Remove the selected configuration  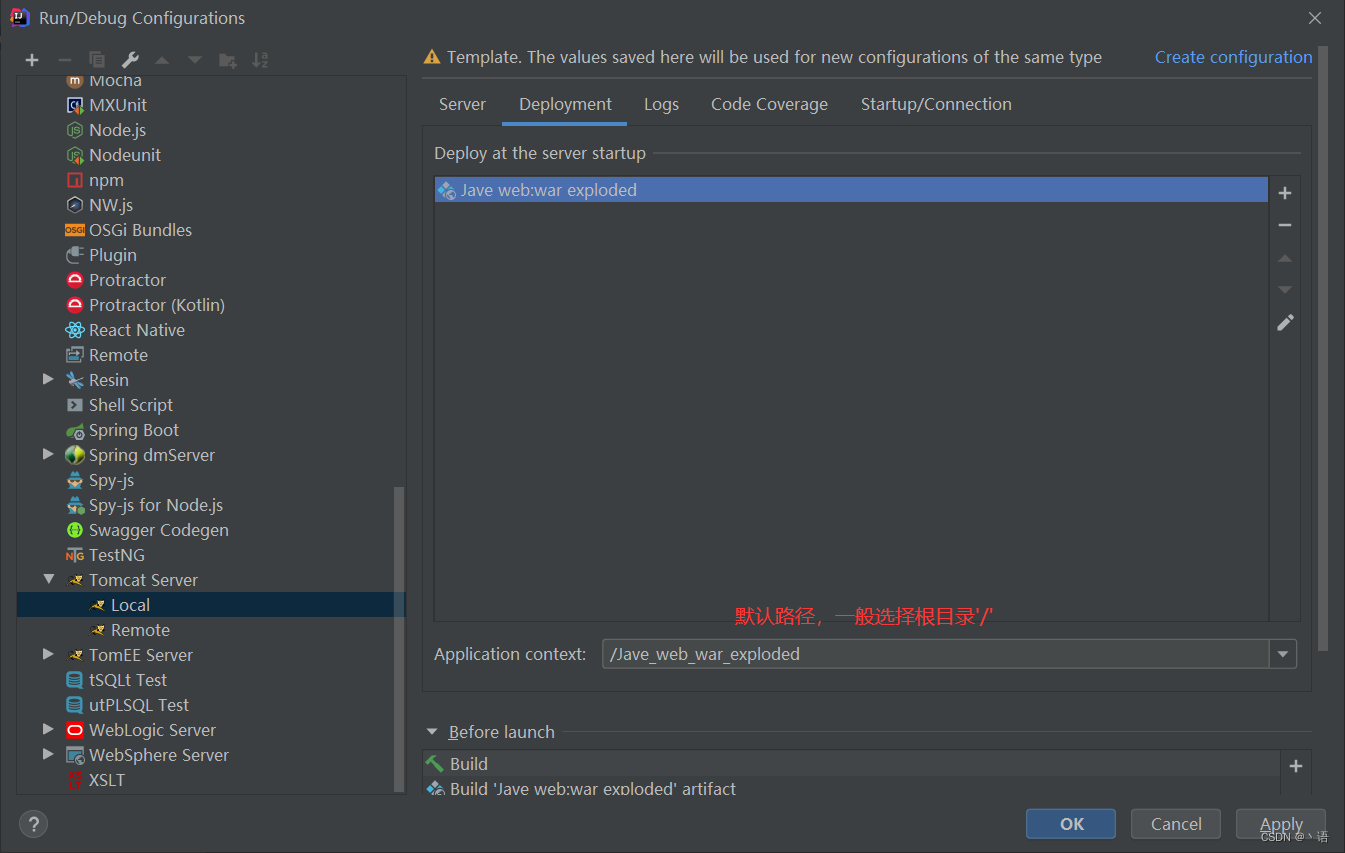[x=64, y=60]
